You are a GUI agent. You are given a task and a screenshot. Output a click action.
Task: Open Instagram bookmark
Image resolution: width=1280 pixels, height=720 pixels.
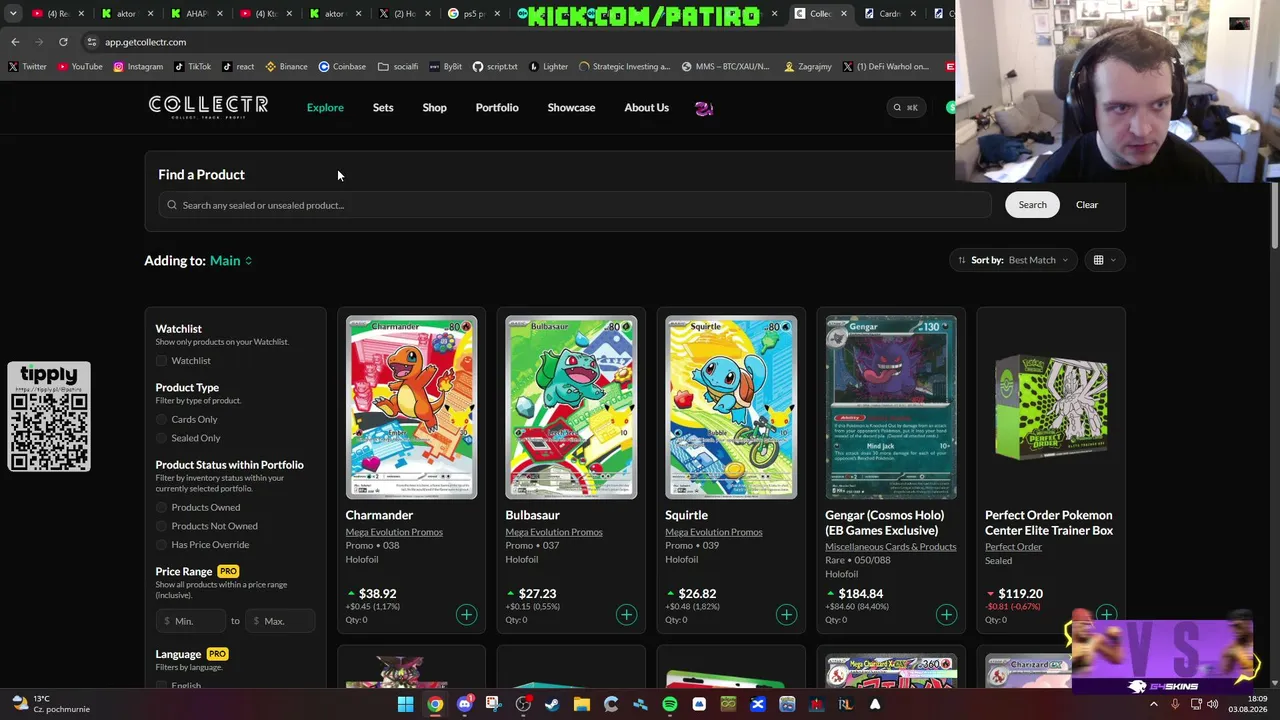[138, 67]
